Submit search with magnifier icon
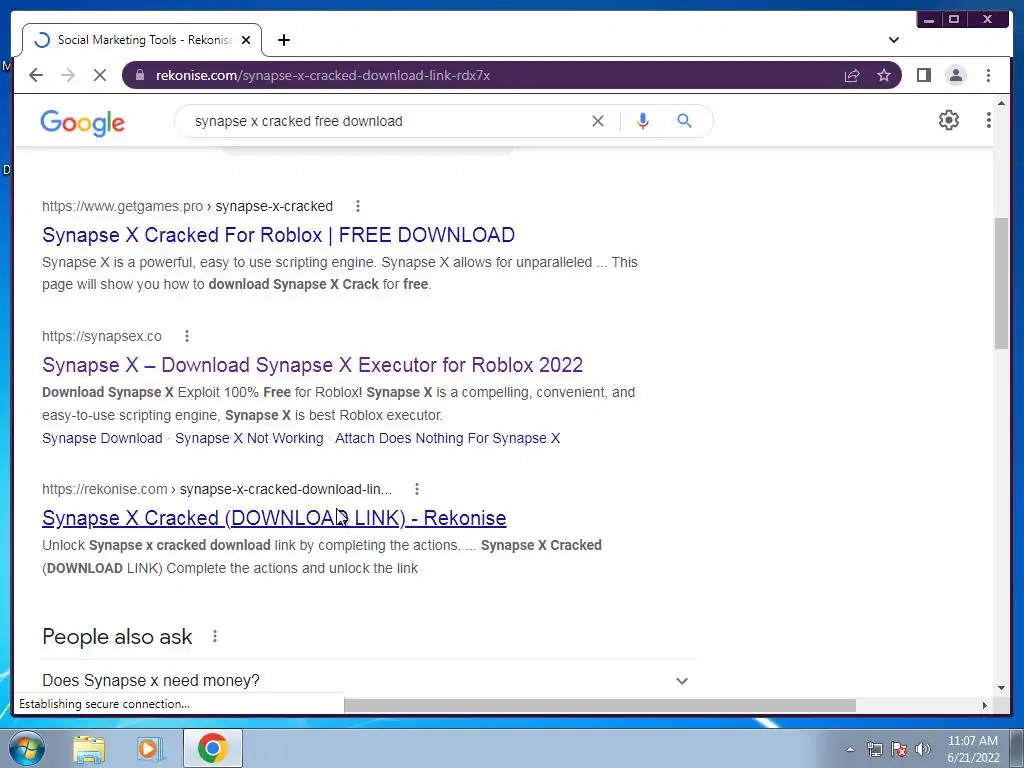This screenshot has height=768, width=1024. tap(684, 121)
